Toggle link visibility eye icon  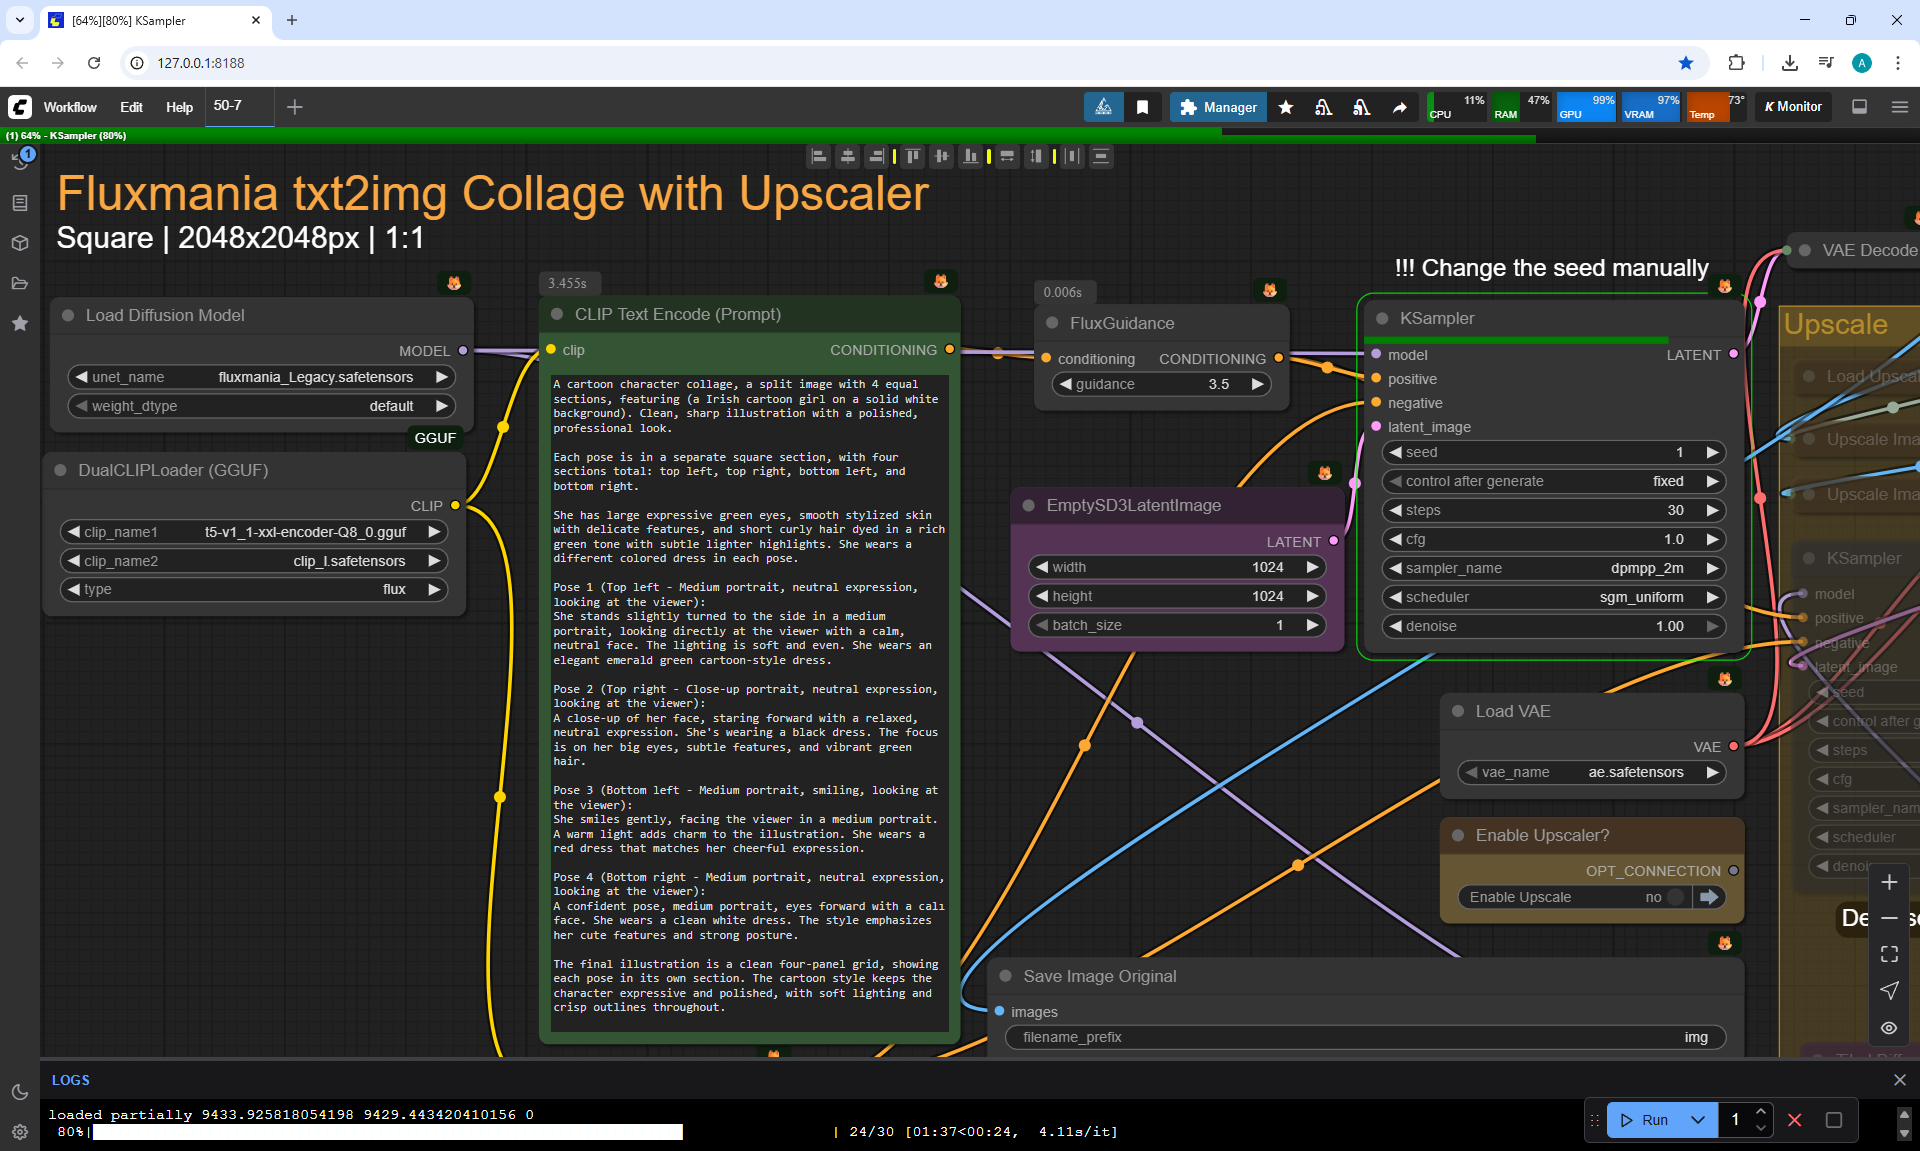coord(1888,1028)
